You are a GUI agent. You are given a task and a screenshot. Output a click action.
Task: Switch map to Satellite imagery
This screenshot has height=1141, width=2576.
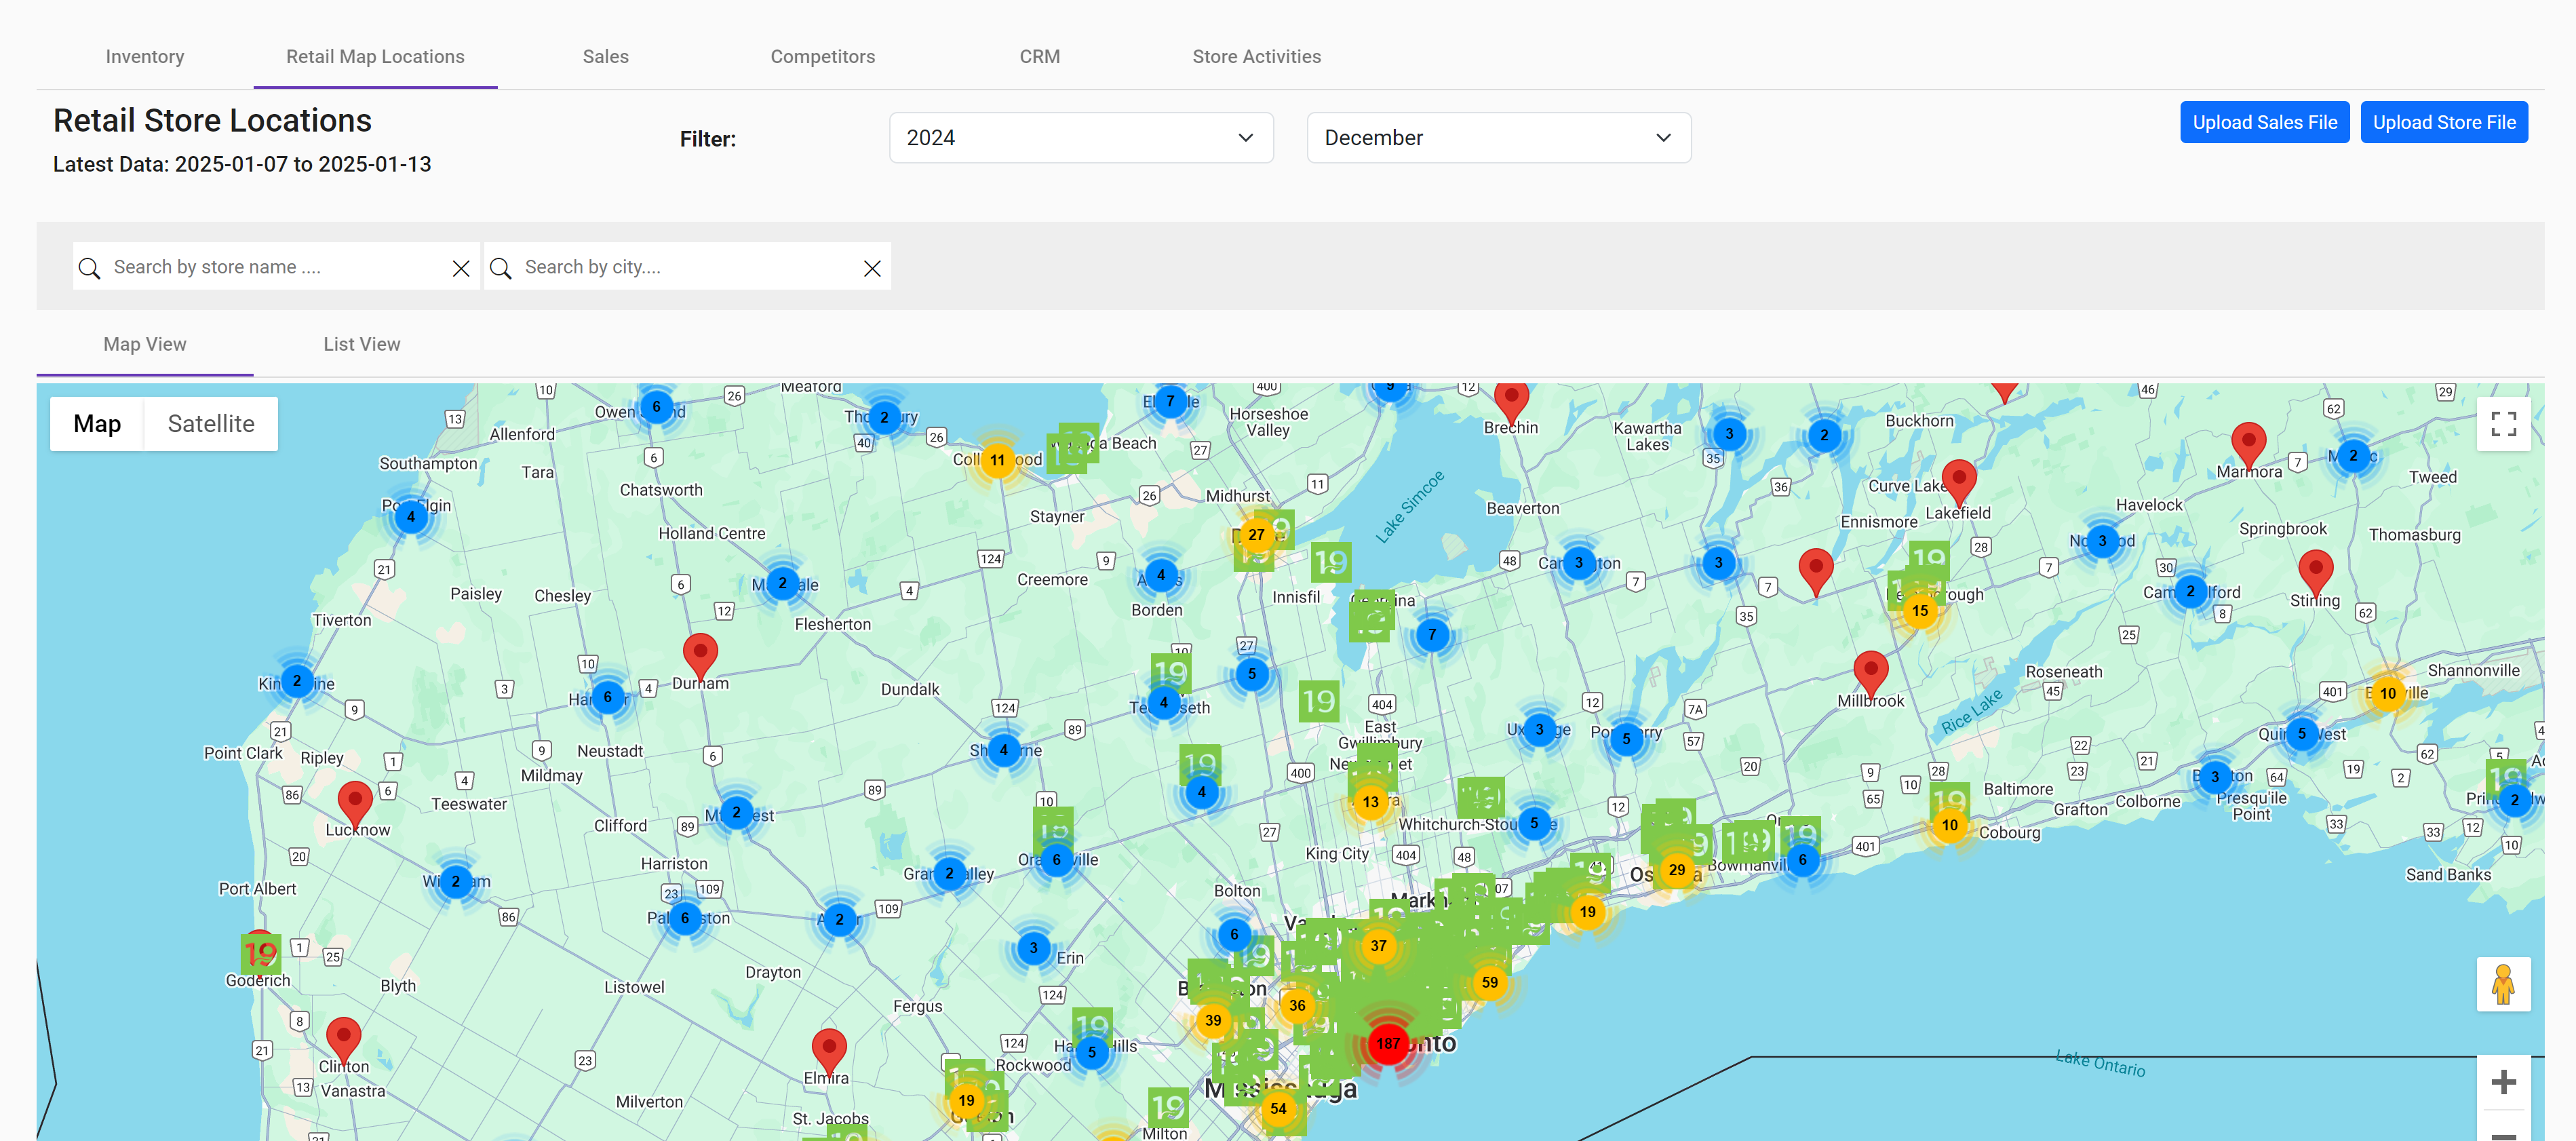tap(211, 423)
